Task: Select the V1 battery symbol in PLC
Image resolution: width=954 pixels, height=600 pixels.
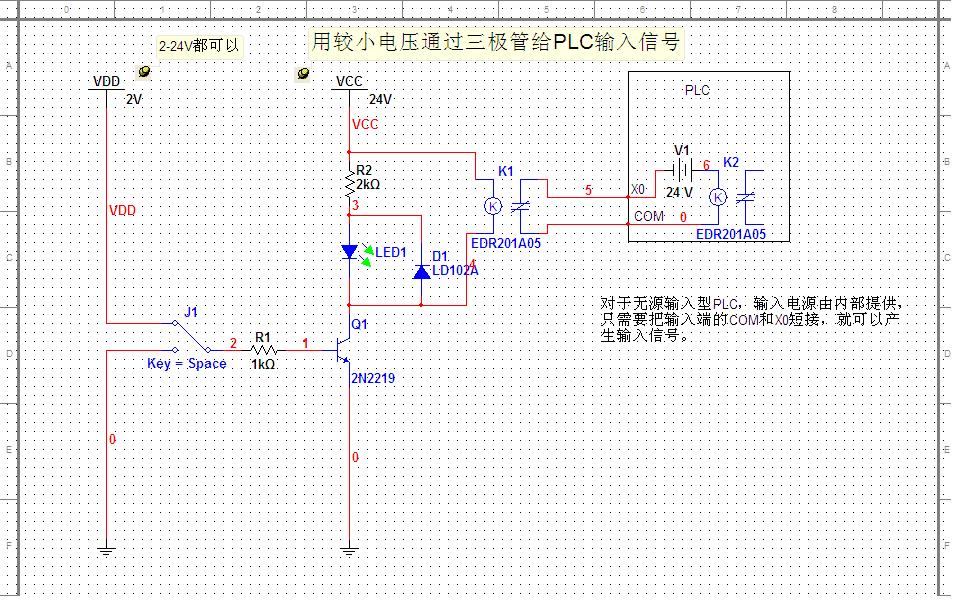Action: 680,169
